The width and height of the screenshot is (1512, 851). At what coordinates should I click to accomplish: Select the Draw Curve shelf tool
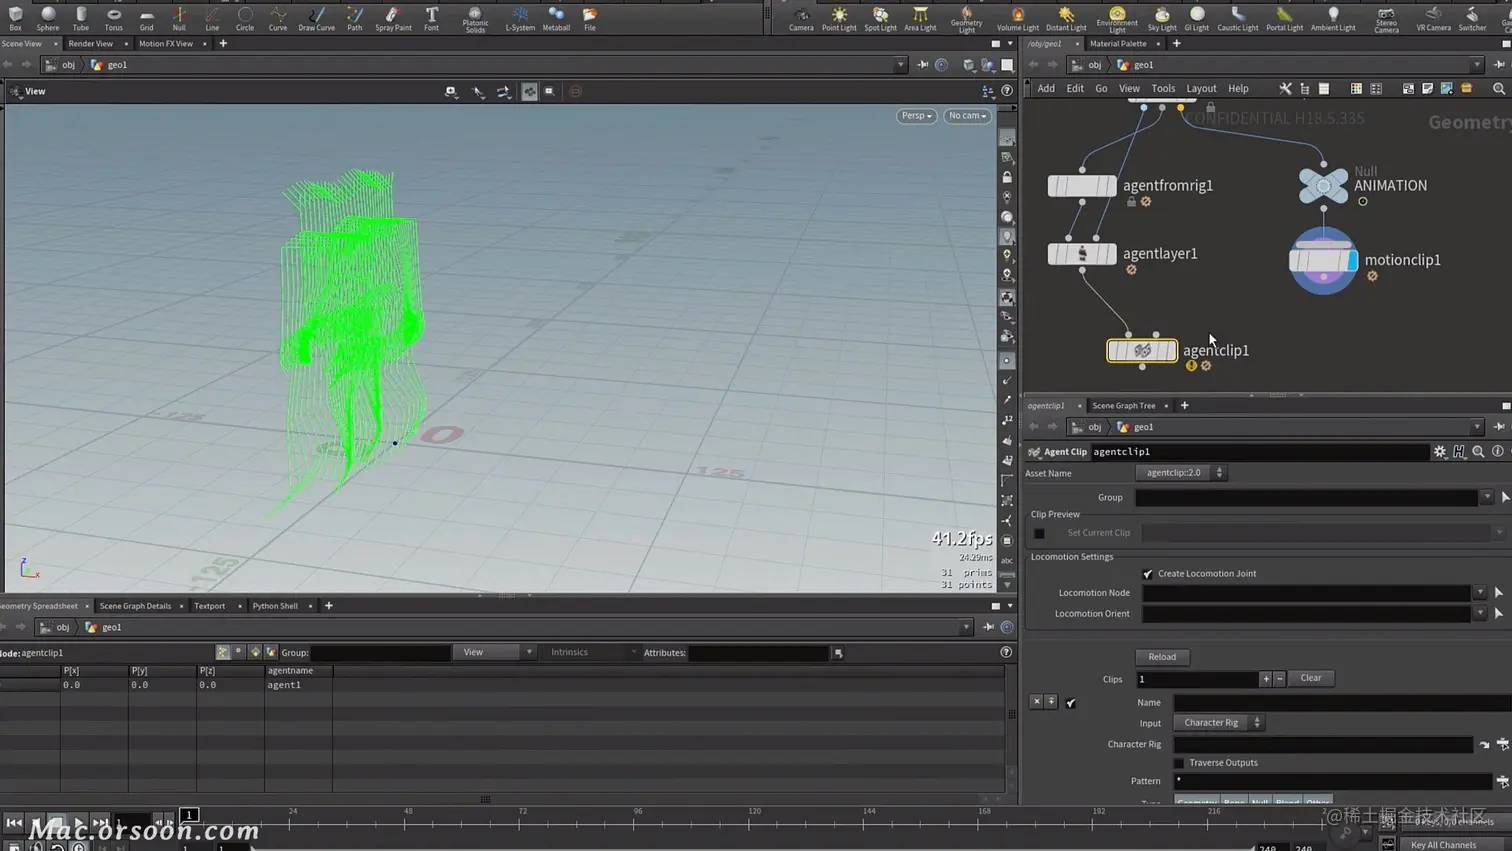316,18
